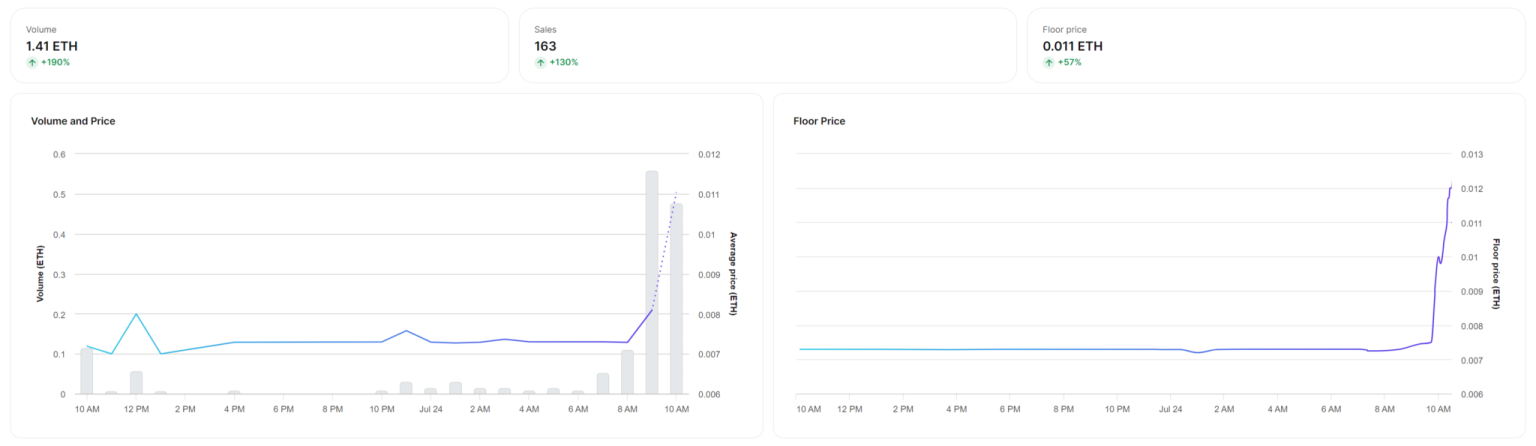Select the Jul 24 label in Floor Price chart
Screen dimensions: 1536x446
tap(1169, 409)
